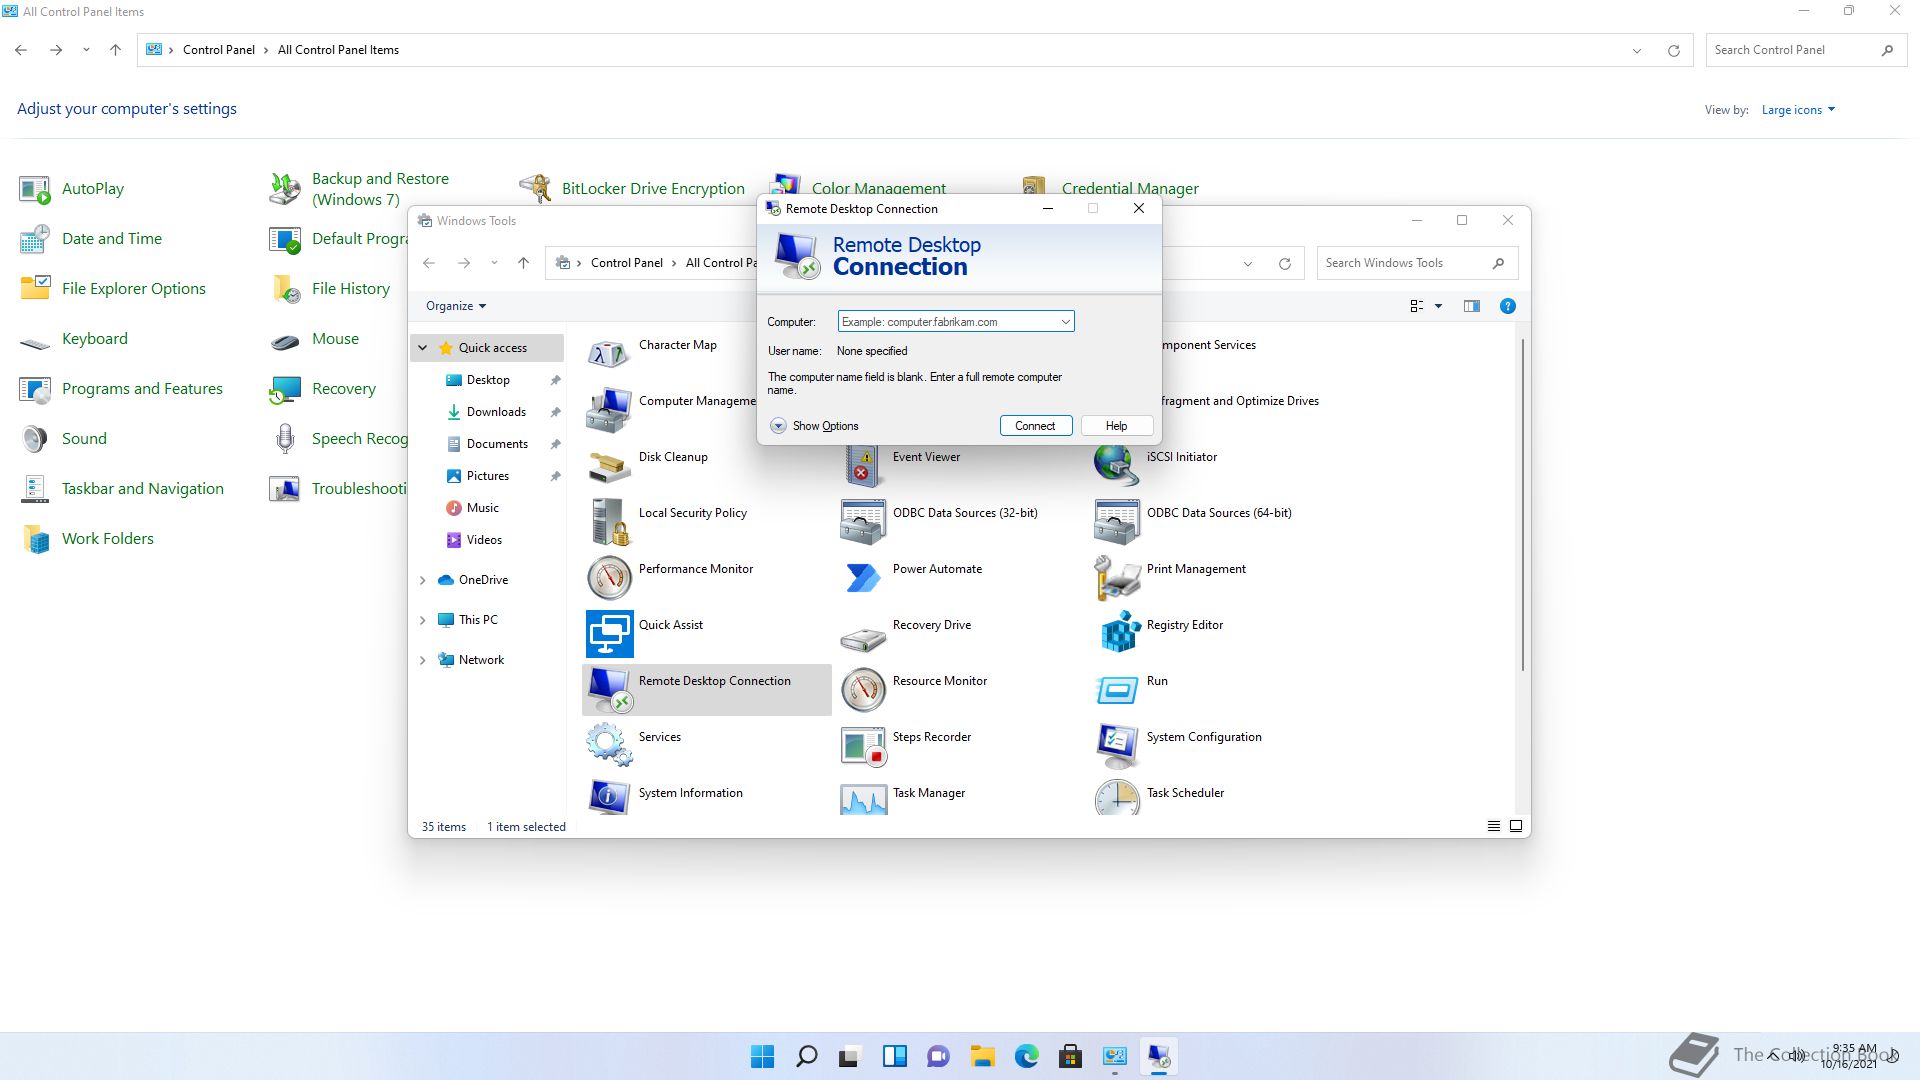Open the File Explorer Options link
Viewport: 1920px width, 1080px height.
pos(134,288)
